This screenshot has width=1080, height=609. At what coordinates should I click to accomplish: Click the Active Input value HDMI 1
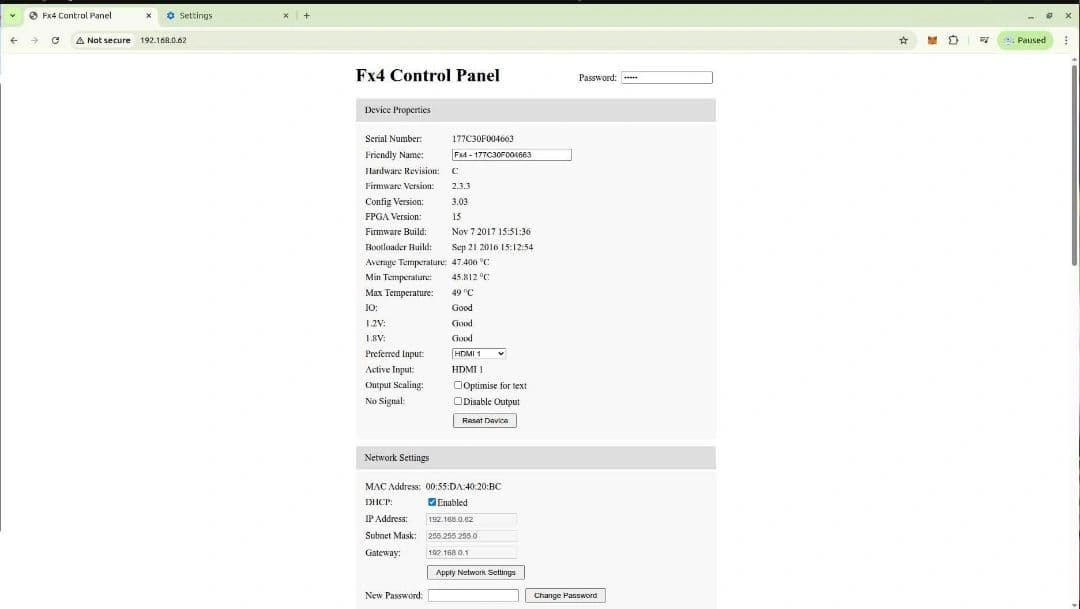[467, 369]
